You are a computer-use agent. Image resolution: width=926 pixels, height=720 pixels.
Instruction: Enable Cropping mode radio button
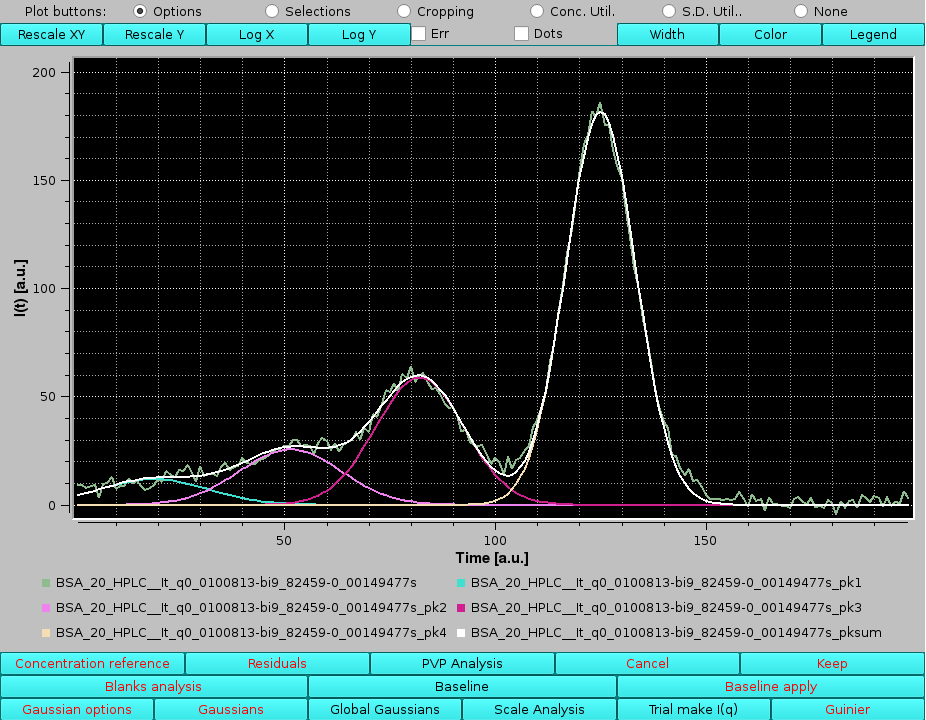403,11
